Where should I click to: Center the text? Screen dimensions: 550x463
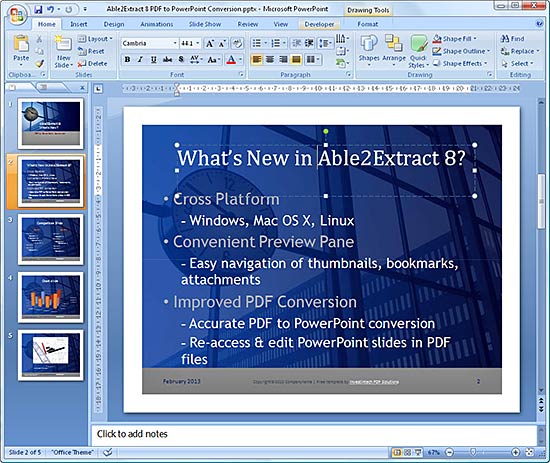tap(270, 60)
